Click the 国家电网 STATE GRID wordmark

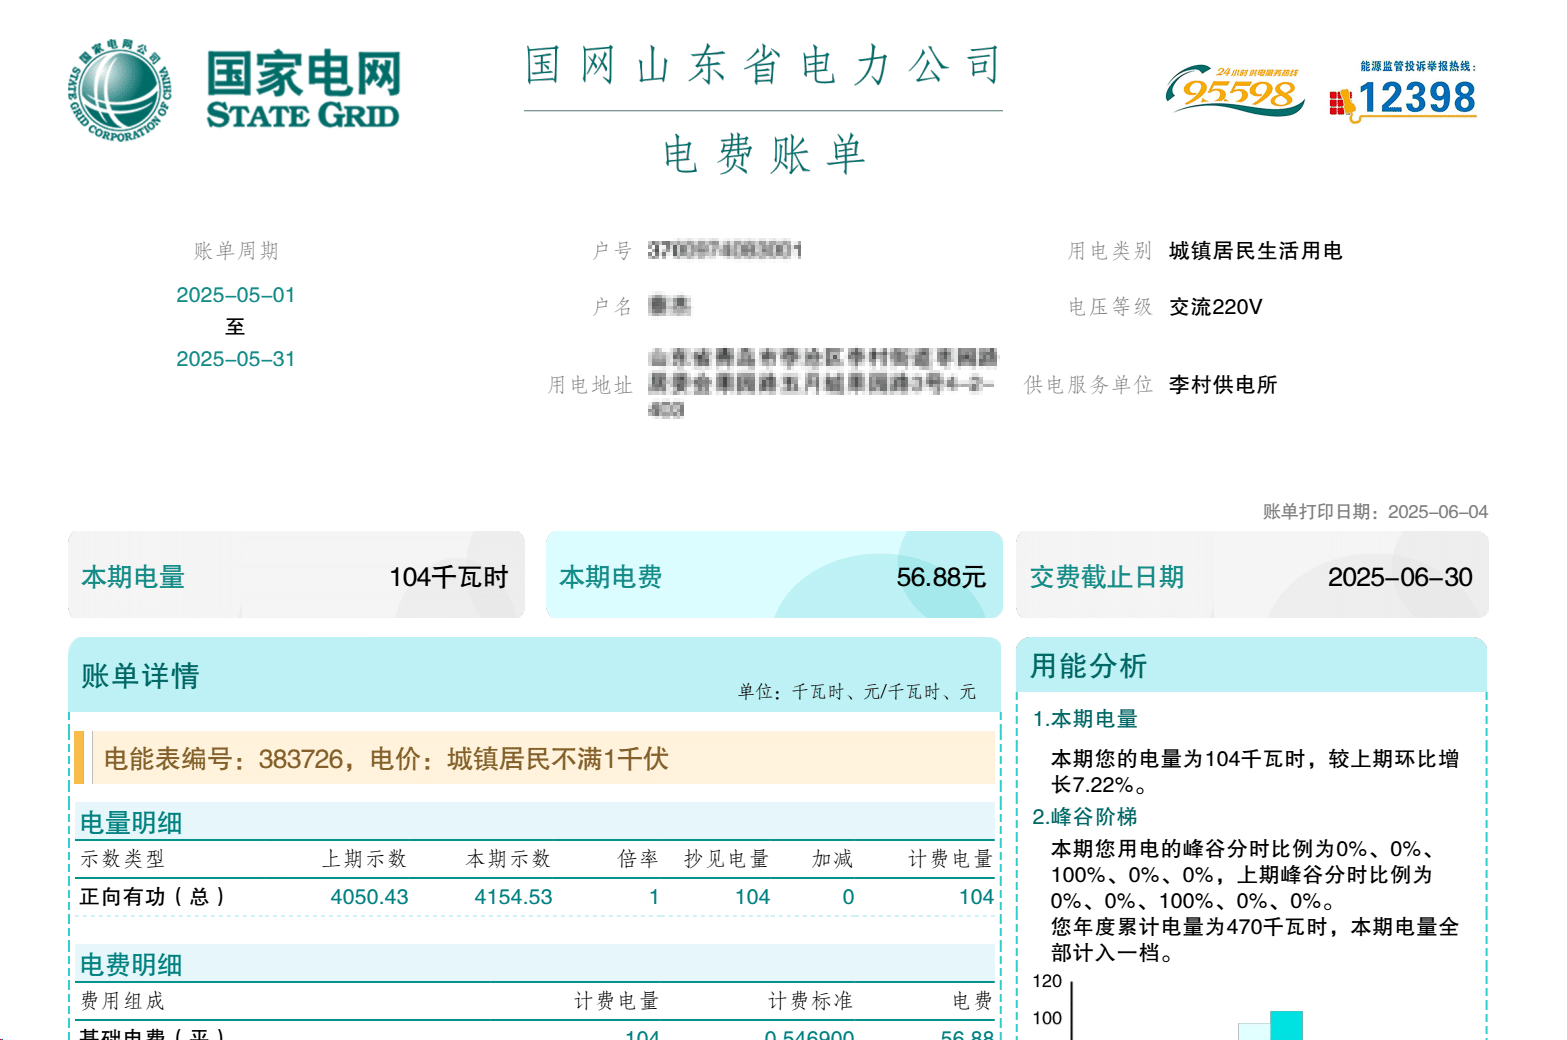[303, 91]
